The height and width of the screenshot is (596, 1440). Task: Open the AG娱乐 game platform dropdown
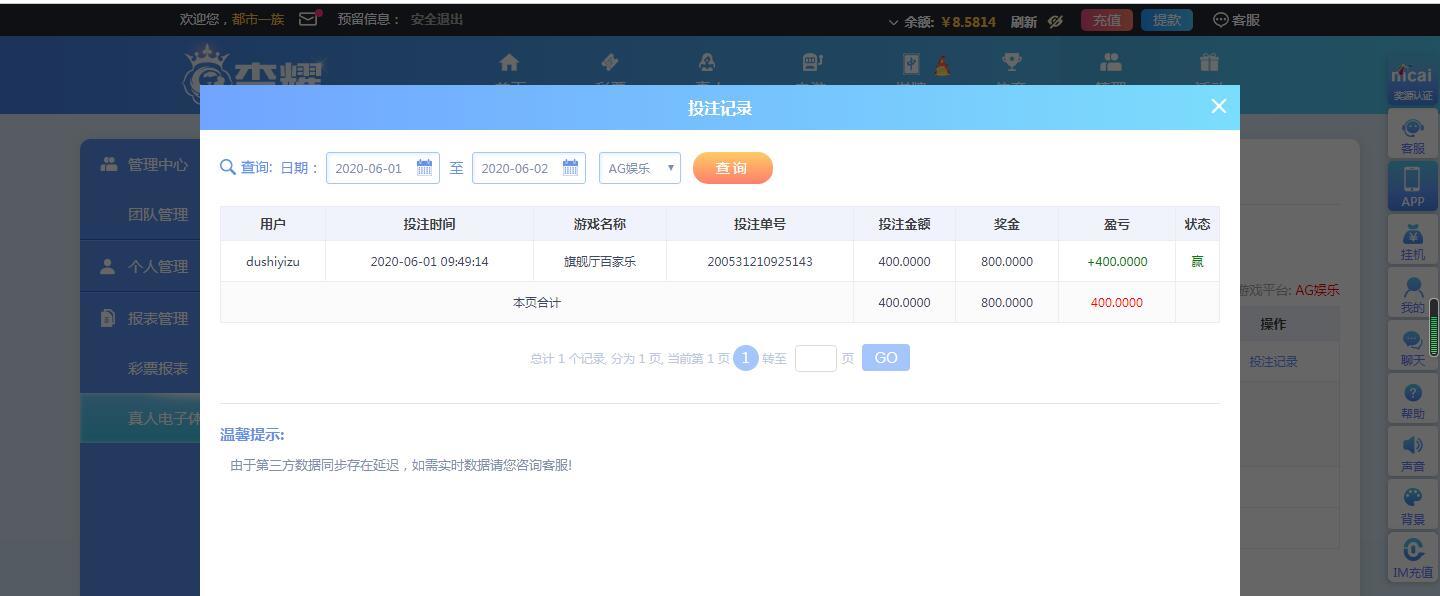[638, 167]
